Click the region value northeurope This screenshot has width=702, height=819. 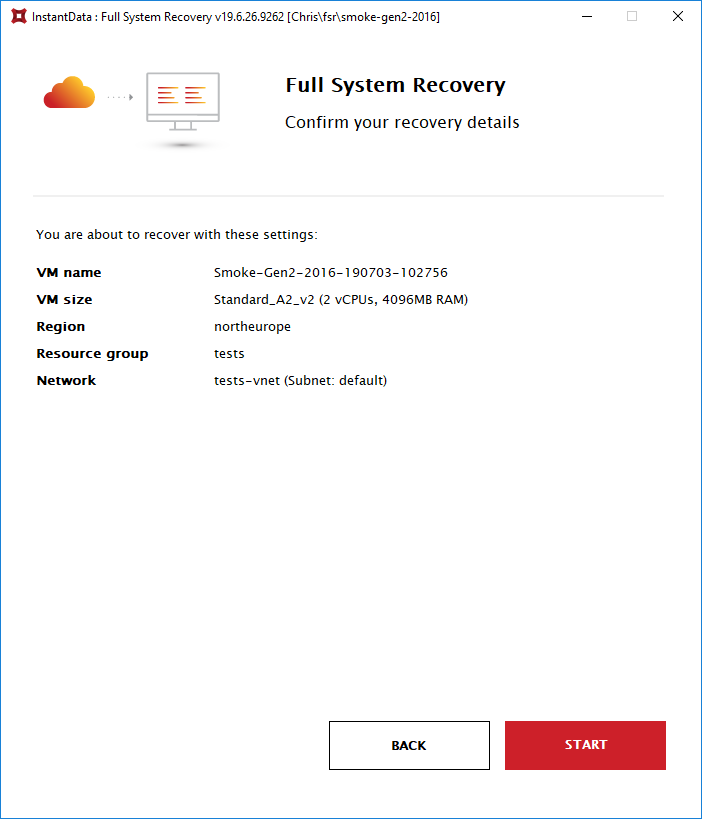(252, 327)
